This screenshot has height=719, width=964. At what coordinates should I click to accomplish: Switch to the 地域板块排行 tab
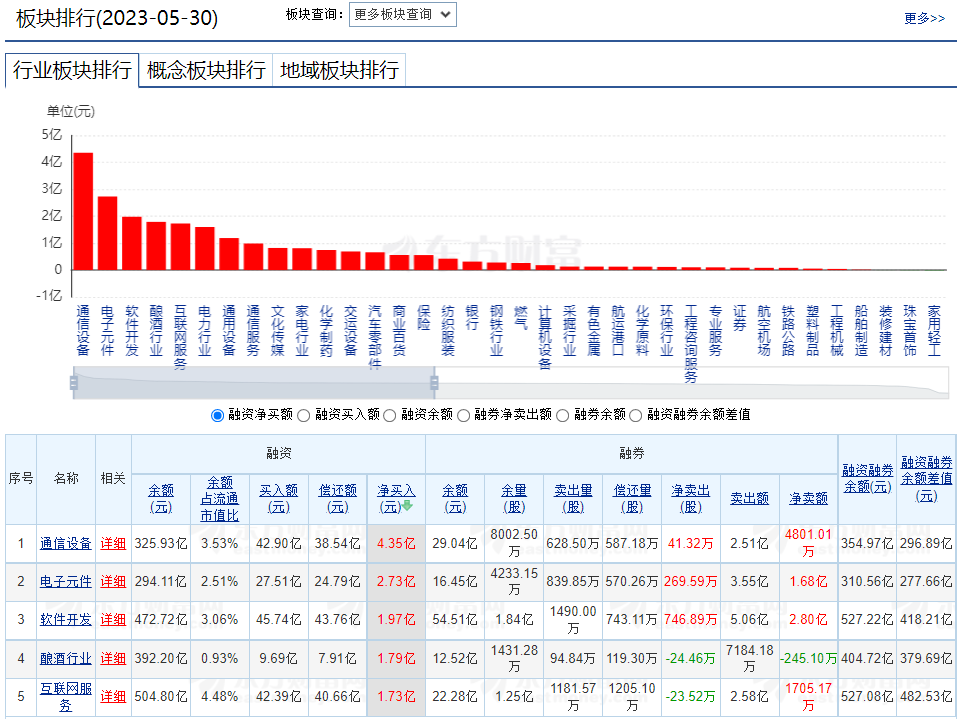(339, 70)
